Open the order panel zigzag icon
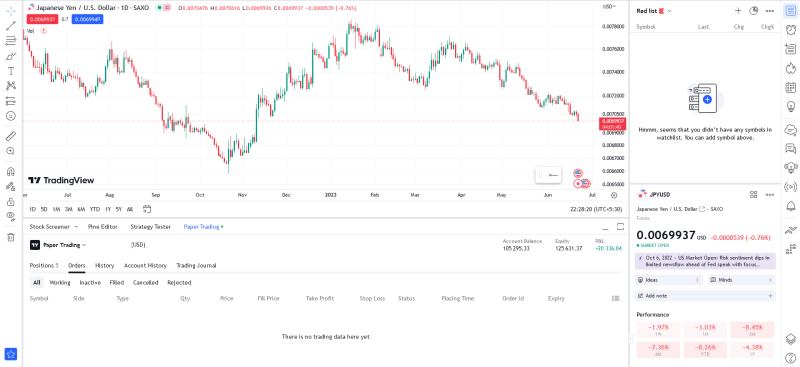This screenshot has width=800, height=367. coord(790,229)
